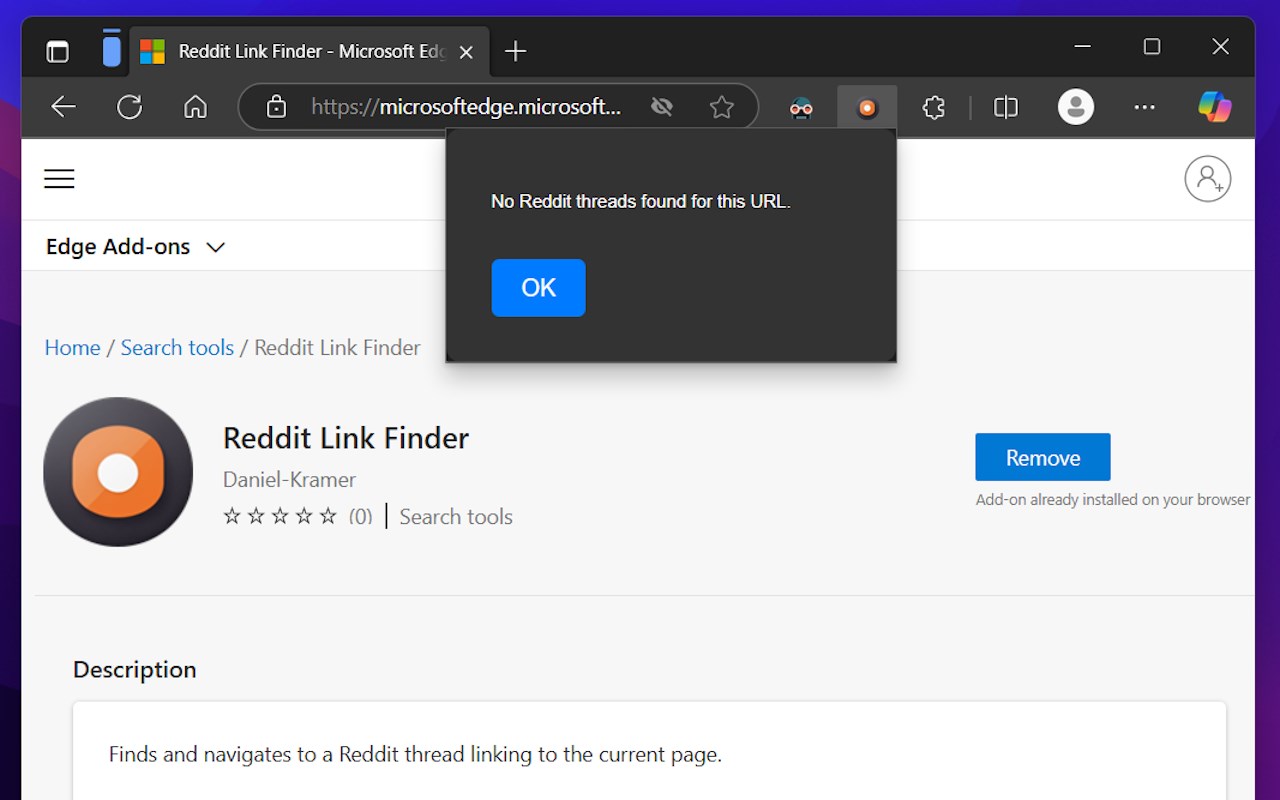This screenshot has width=1280, height=800.
Task: Open the hamburger navigation menu
Action: [59, 179]
